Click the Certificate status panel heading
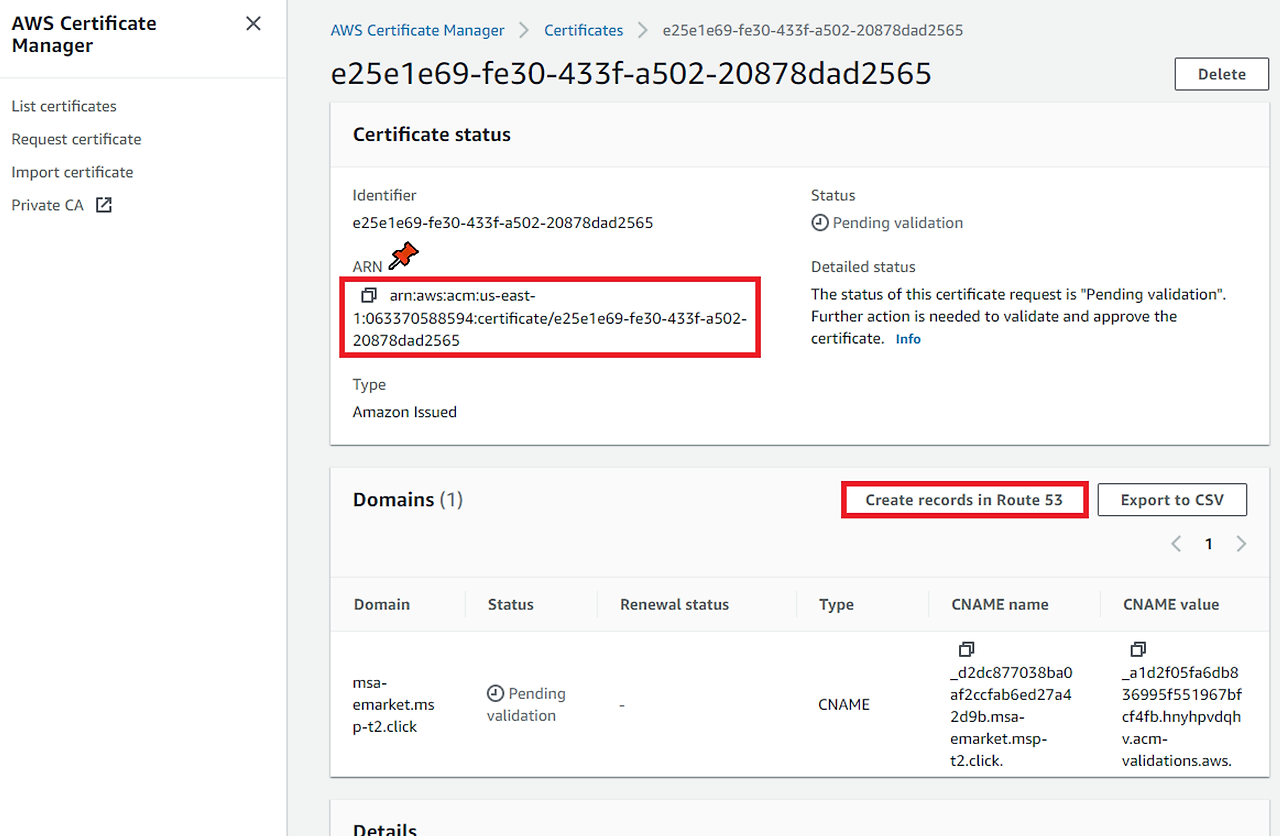1280x836 pixels. point(432,134)
